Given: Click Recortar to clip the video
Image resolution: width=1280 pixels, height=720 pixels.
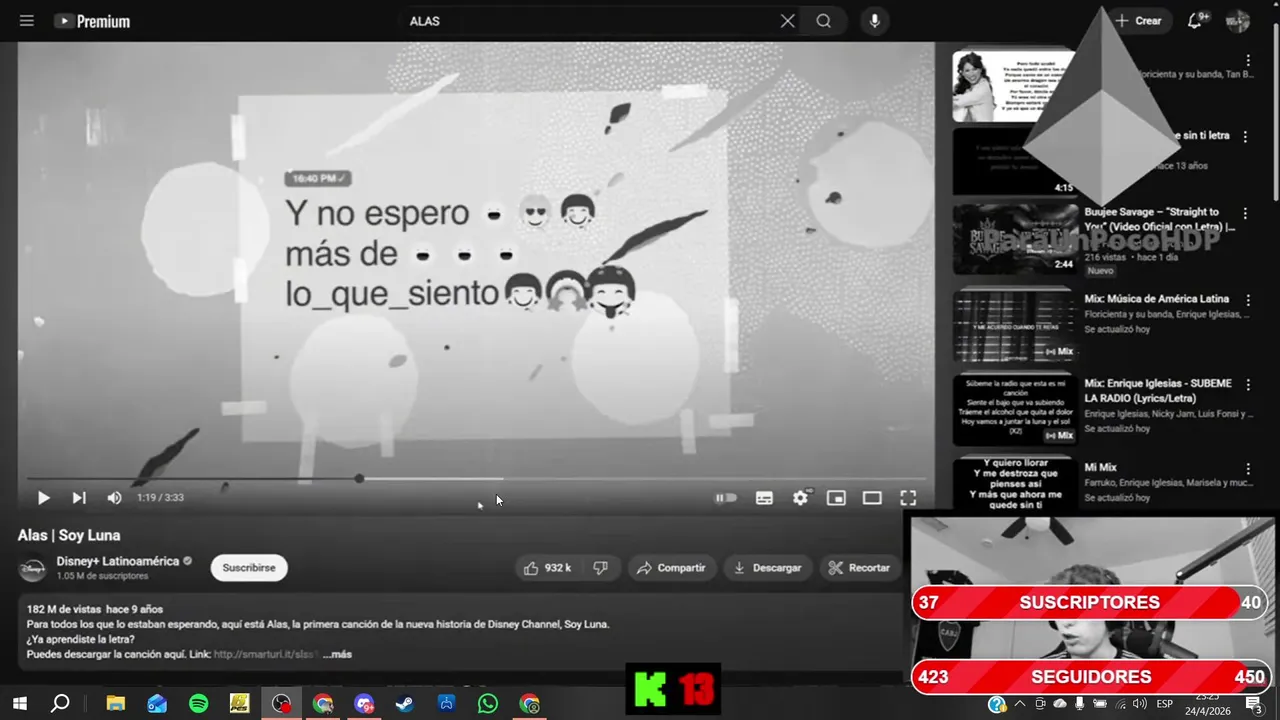Looking at the screenshot, I should pos(859,568).
